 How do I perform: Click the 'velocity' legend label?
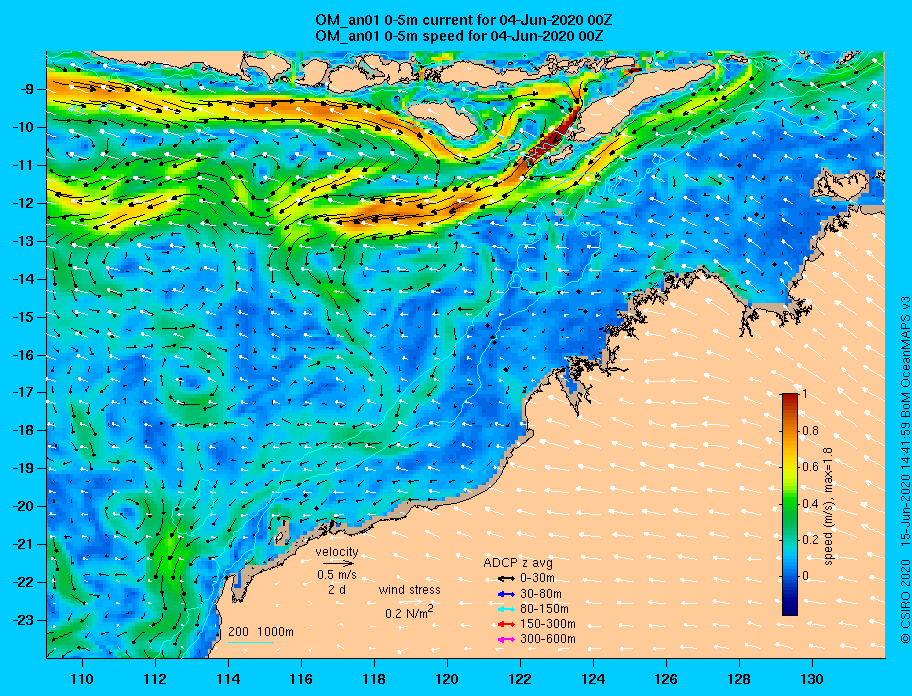tap(337, 551)
